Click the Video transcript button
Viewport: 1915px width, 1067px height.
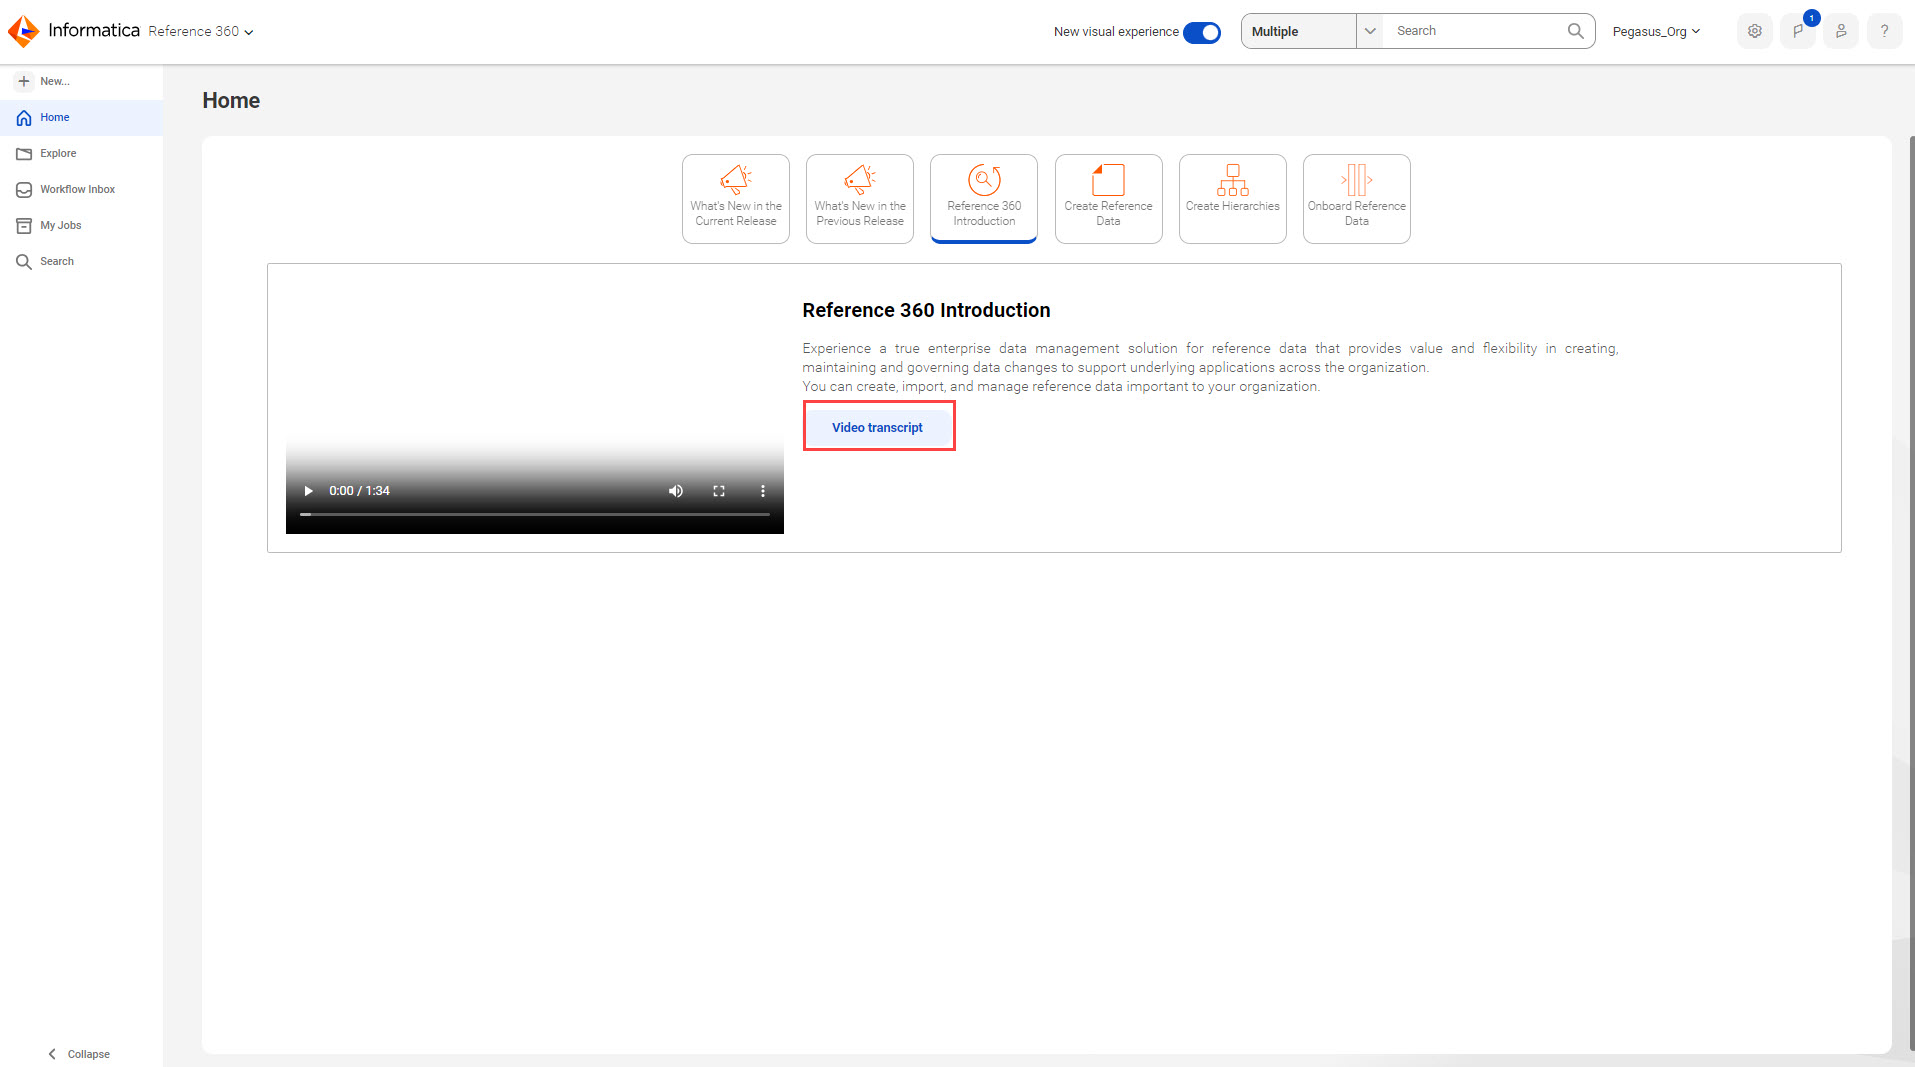878,427
